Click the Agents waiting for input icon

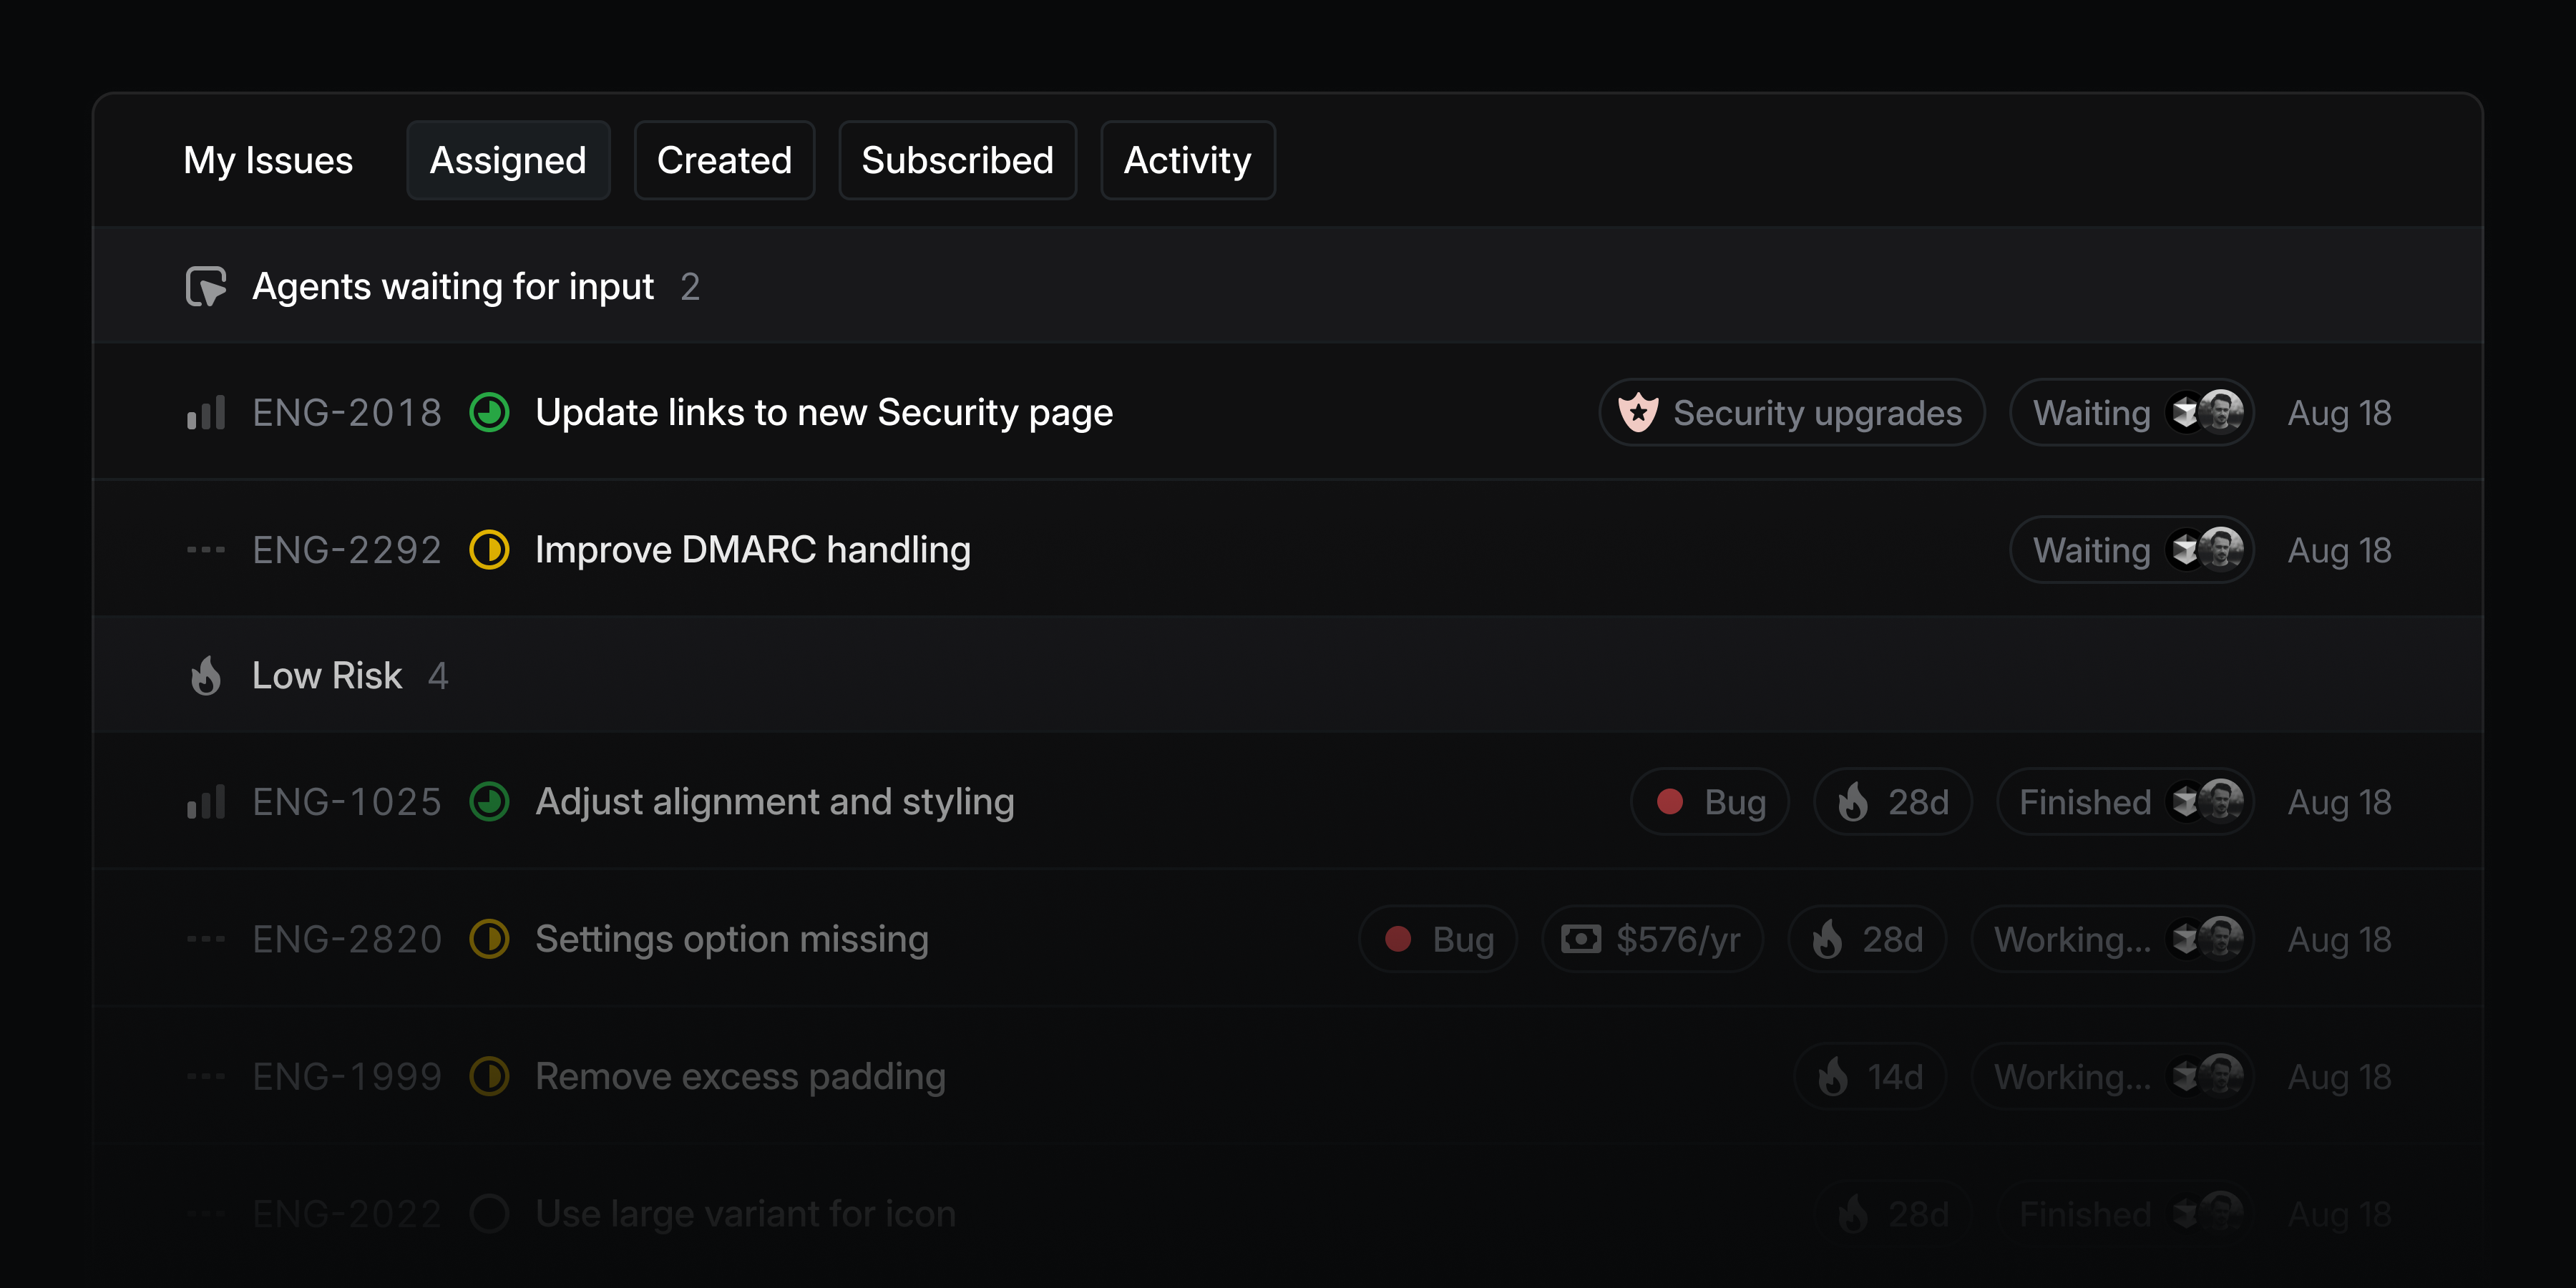(x=206, y=287)
